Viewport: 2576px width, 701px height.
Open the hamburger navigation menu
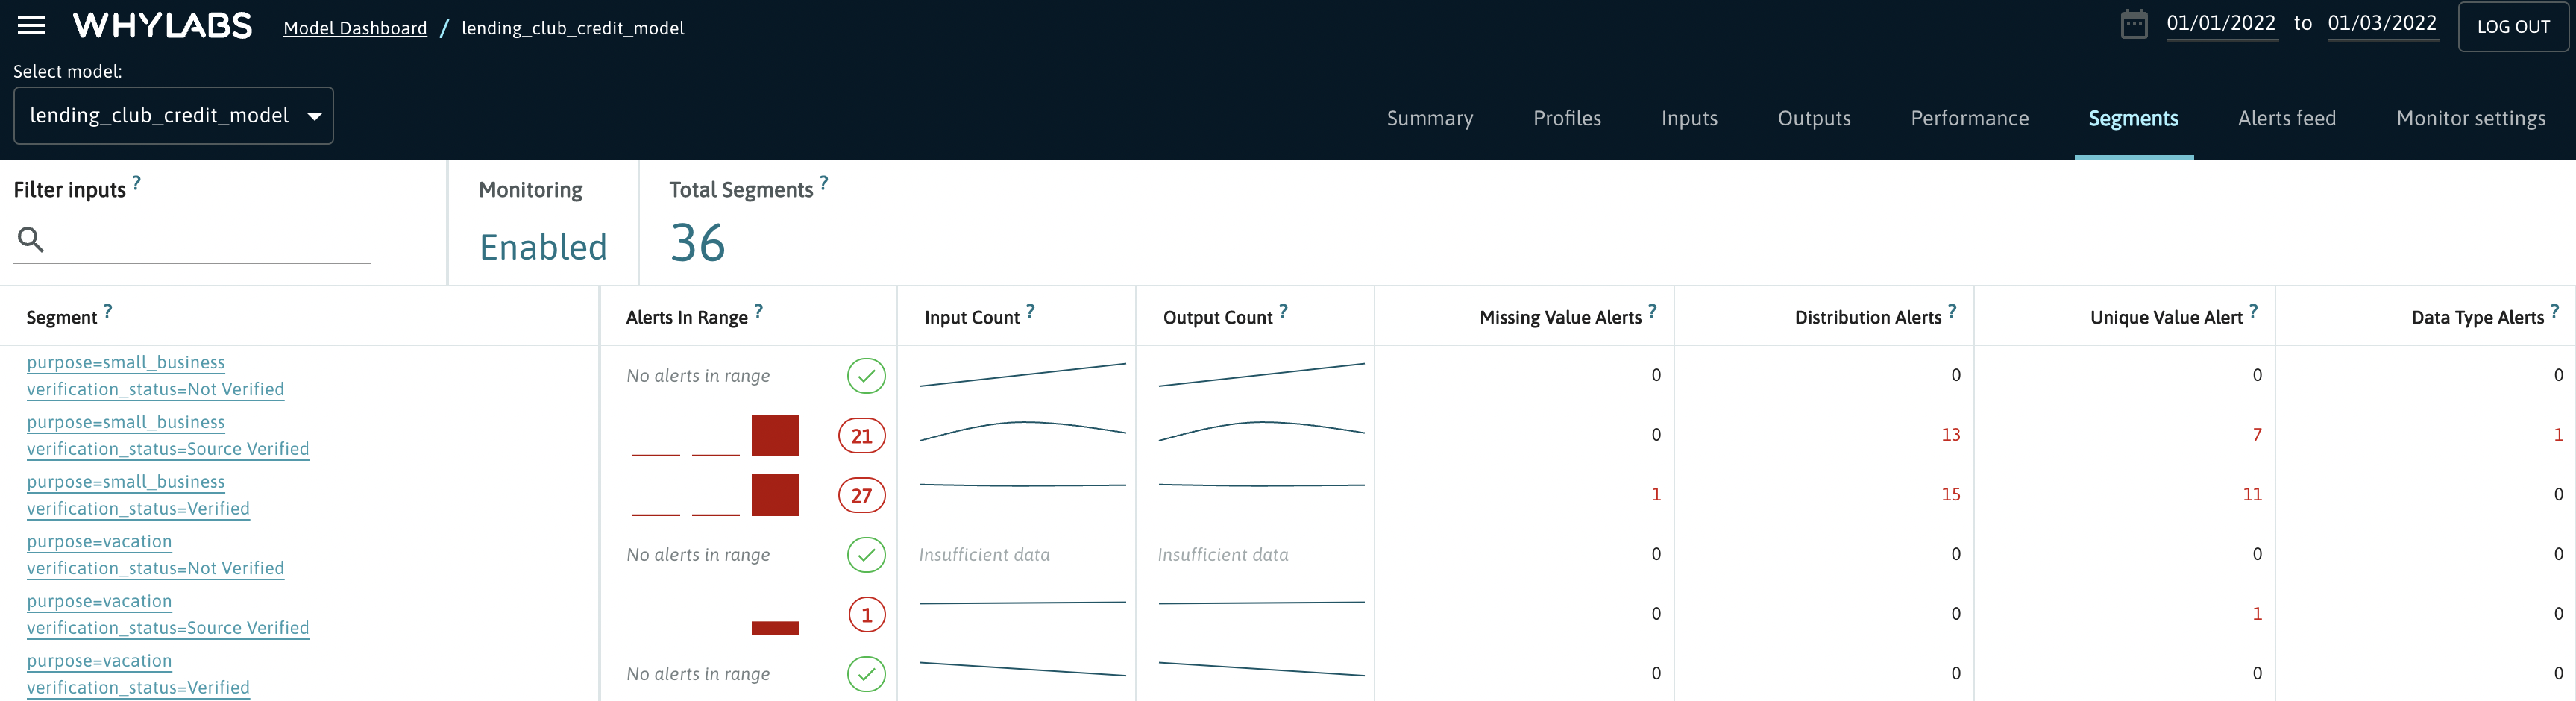[31, 26]
